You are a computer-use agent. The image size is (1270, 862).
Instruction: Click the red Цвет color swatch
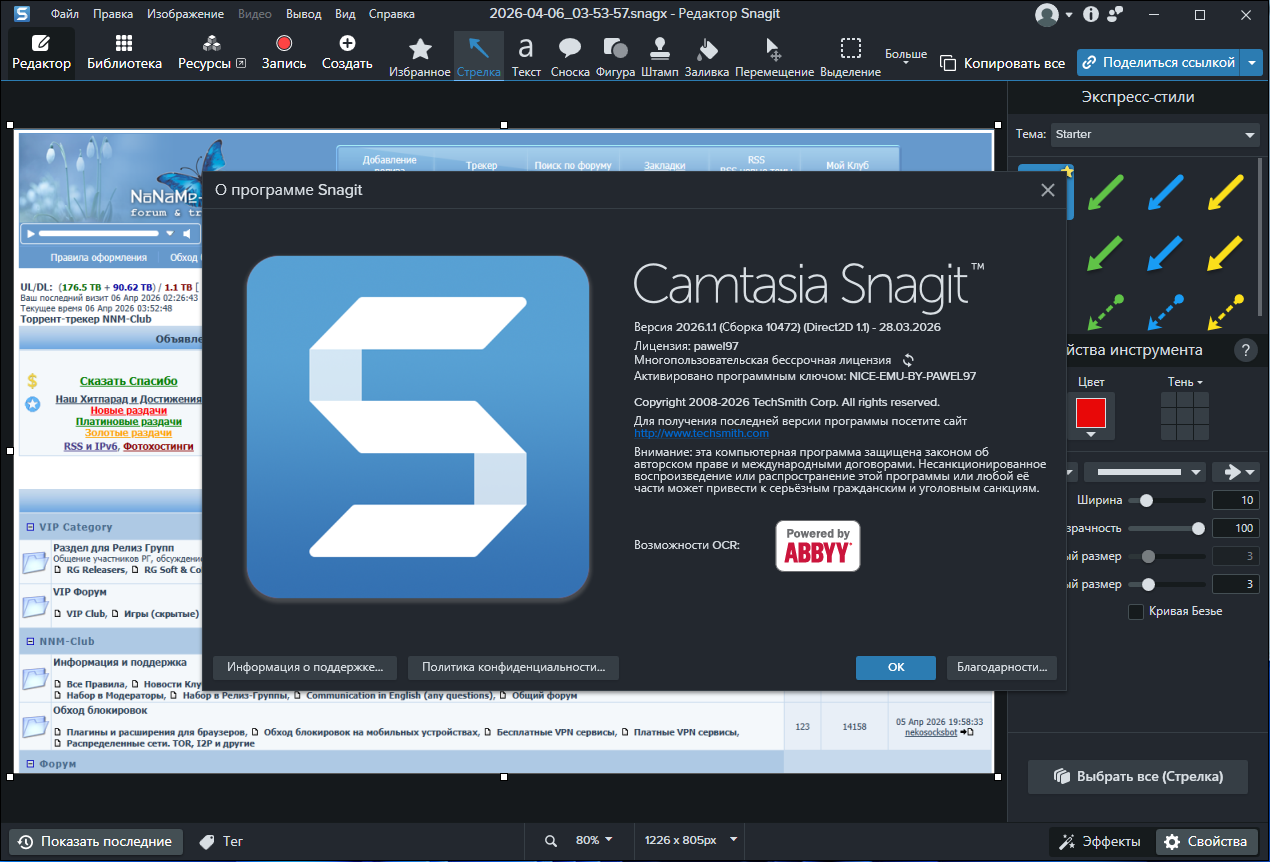coord(1091,413)
